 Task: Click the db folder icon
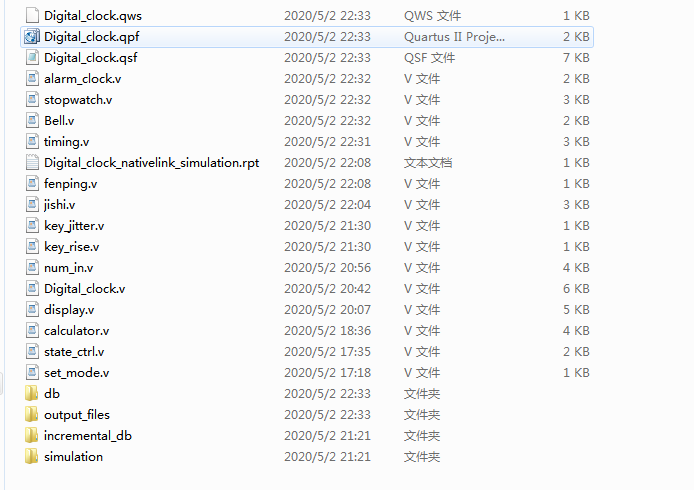click(32, 394)
